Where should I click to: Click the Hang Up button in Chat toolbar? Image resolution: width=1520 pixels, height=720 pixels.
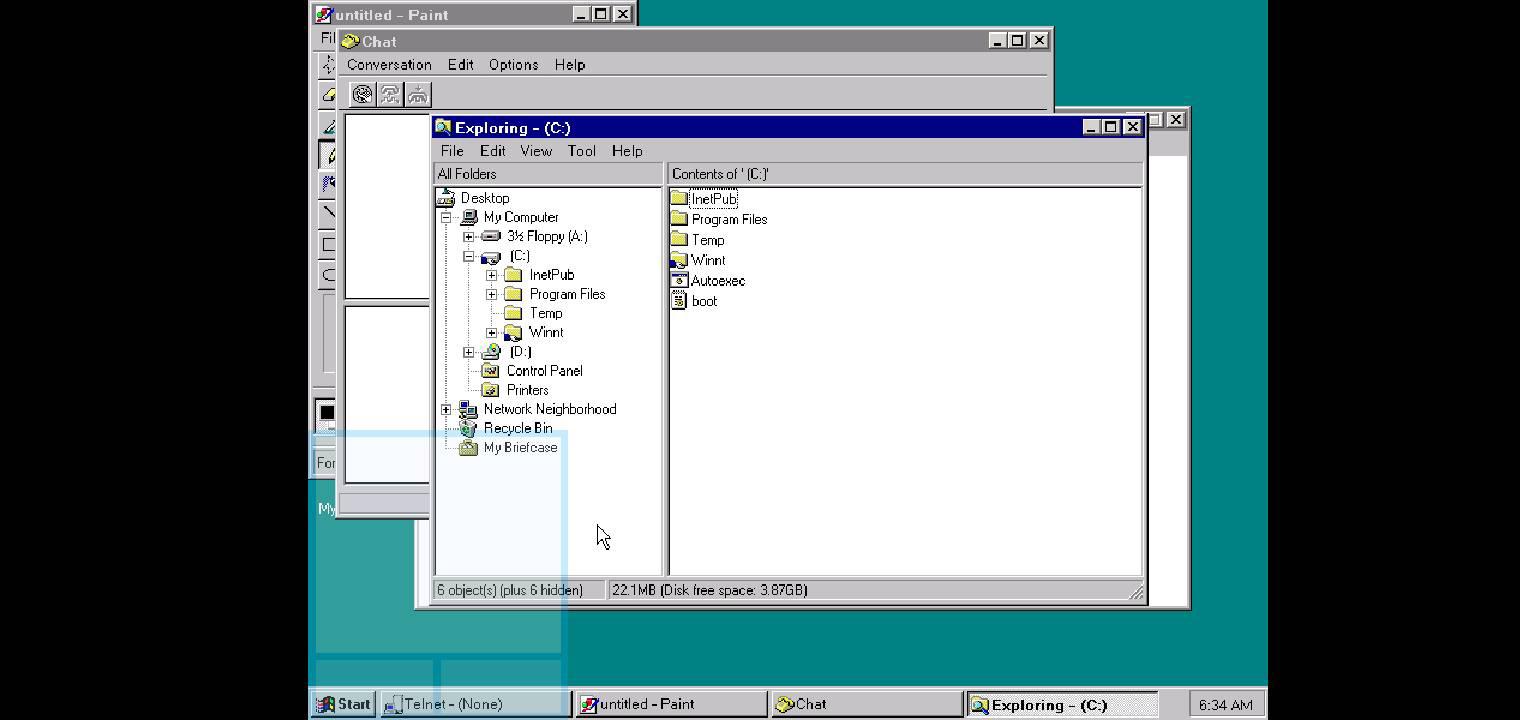[x=418, y=94]
